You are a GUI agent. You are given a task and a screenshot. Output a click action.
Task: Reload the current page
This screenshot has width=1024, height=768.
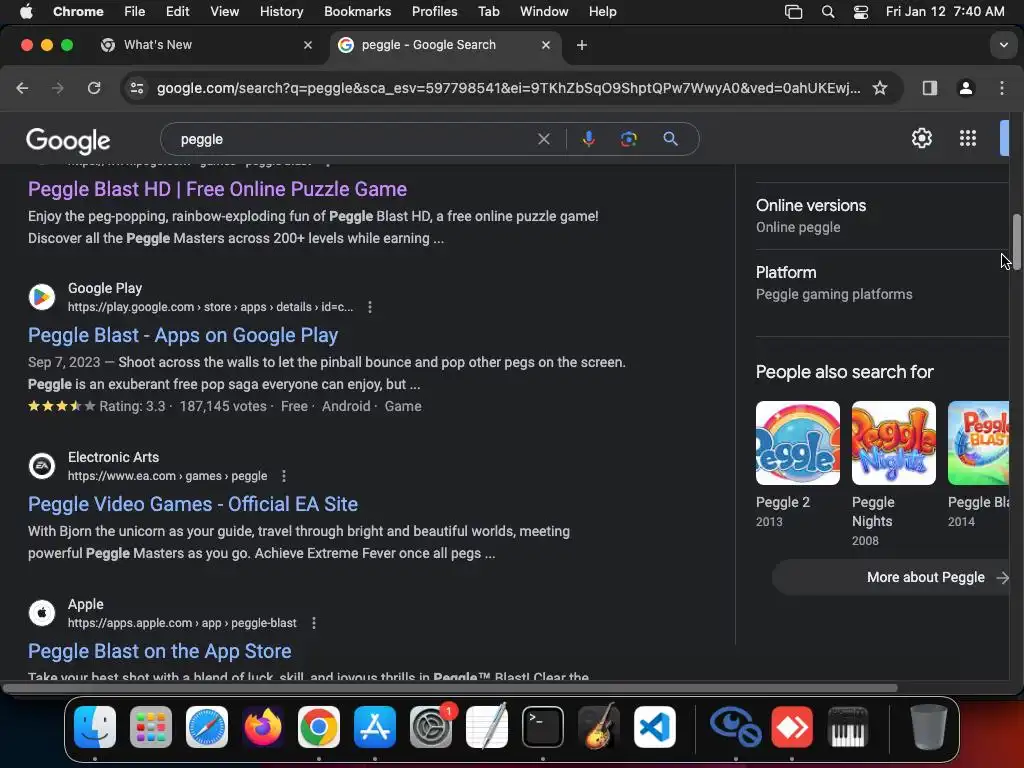[x=94, y=88]
